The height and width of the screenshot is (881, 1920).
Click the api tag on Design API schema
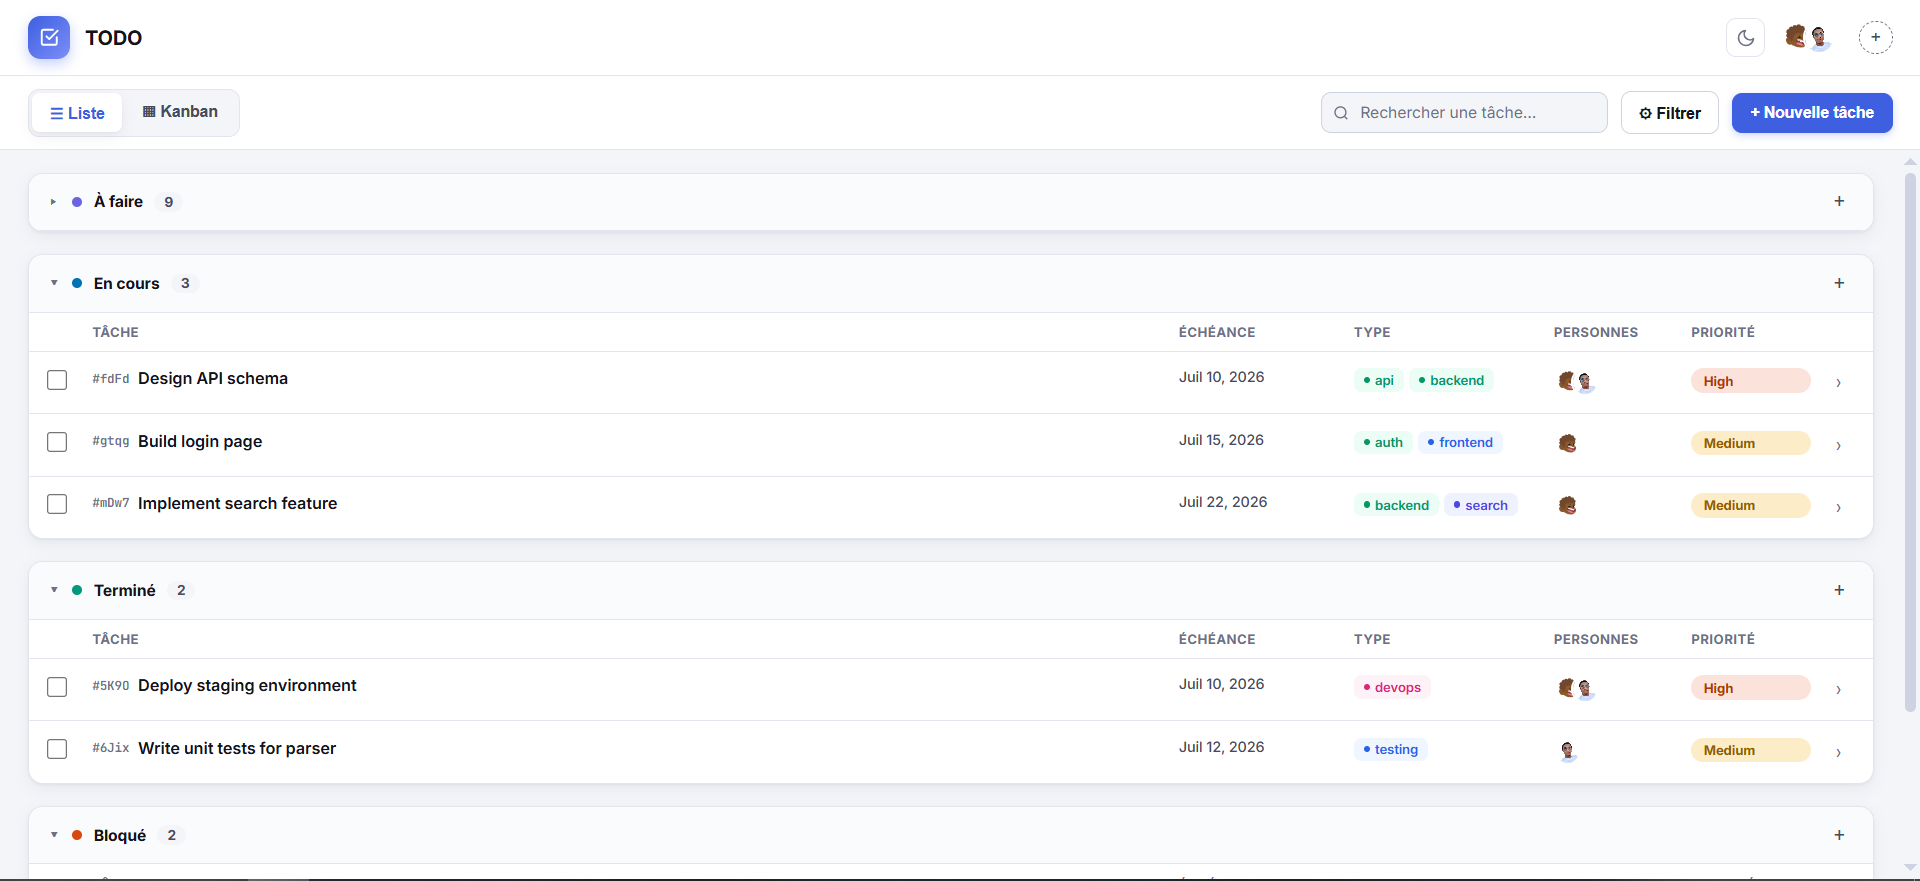point(1378,380)
